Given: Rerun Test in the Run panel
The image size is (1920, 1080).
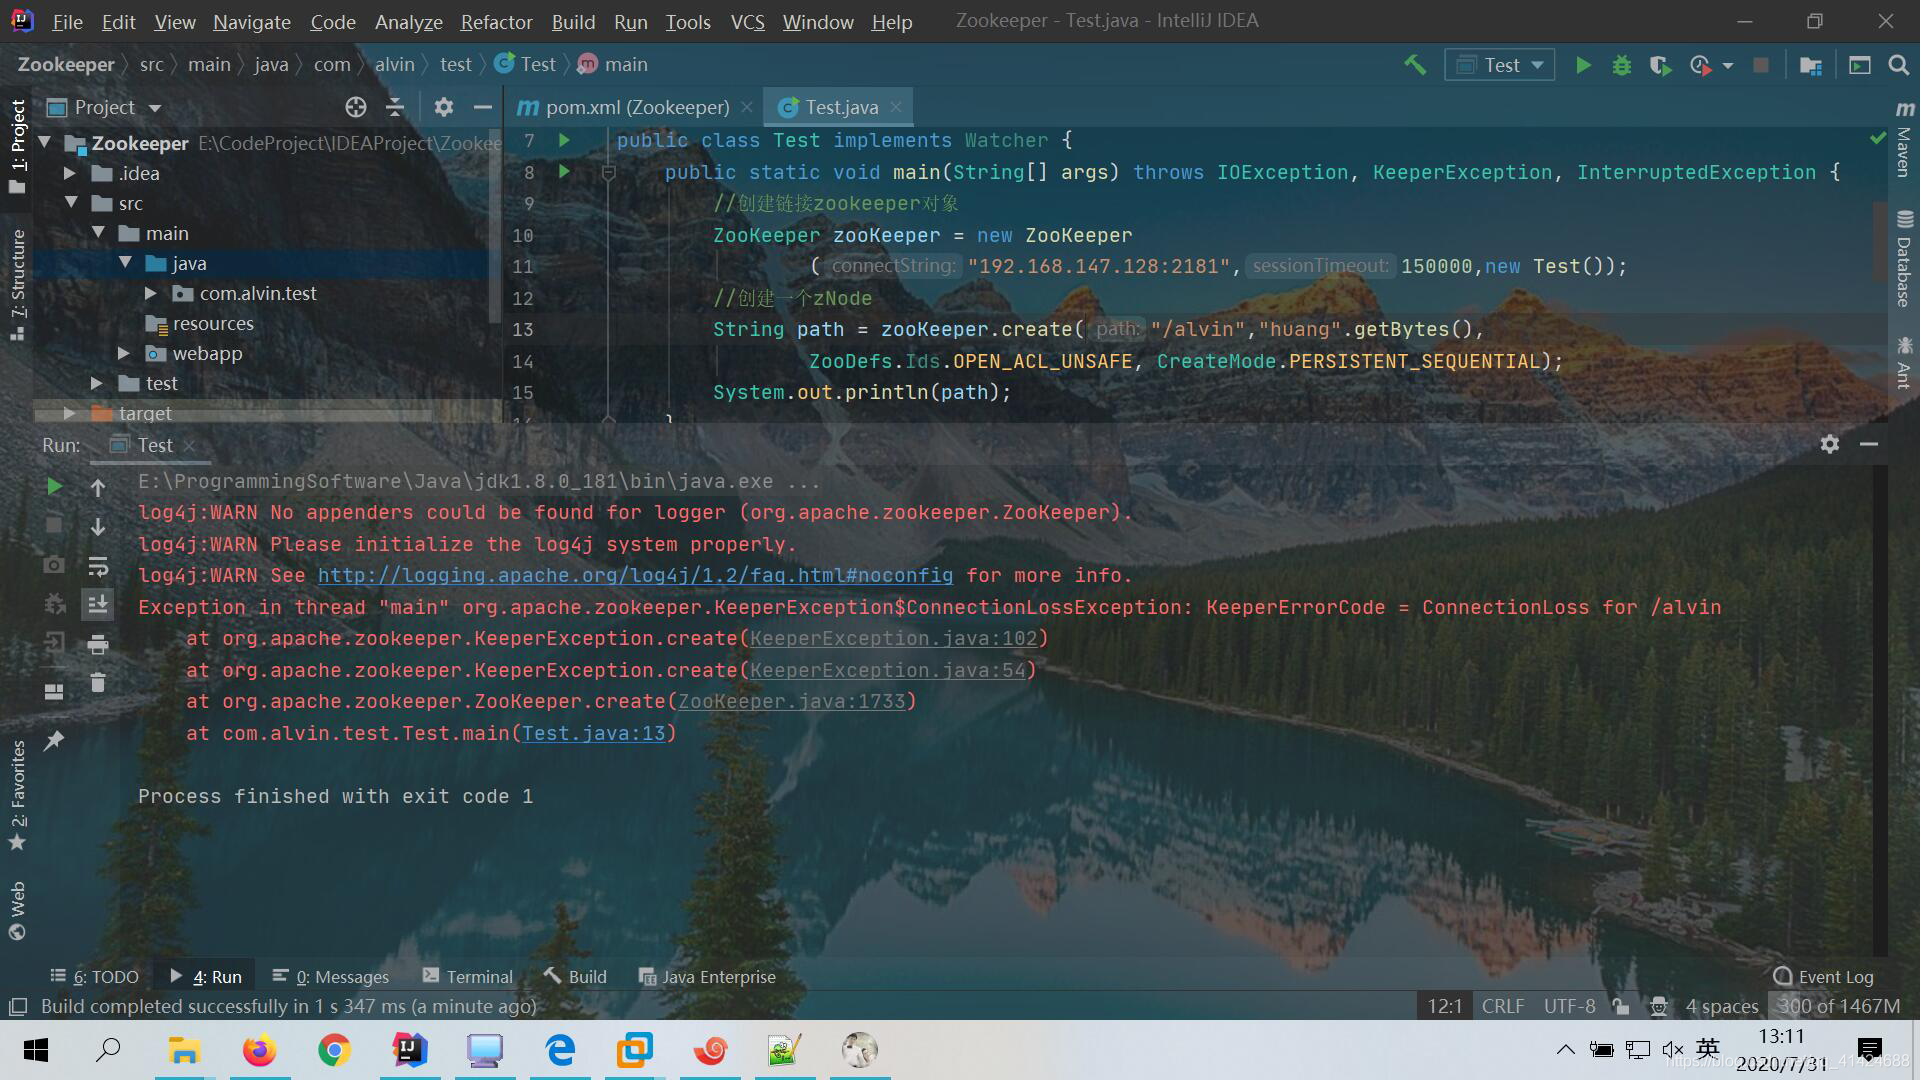Looking at the screenshot, I should (x=55, y=486).
